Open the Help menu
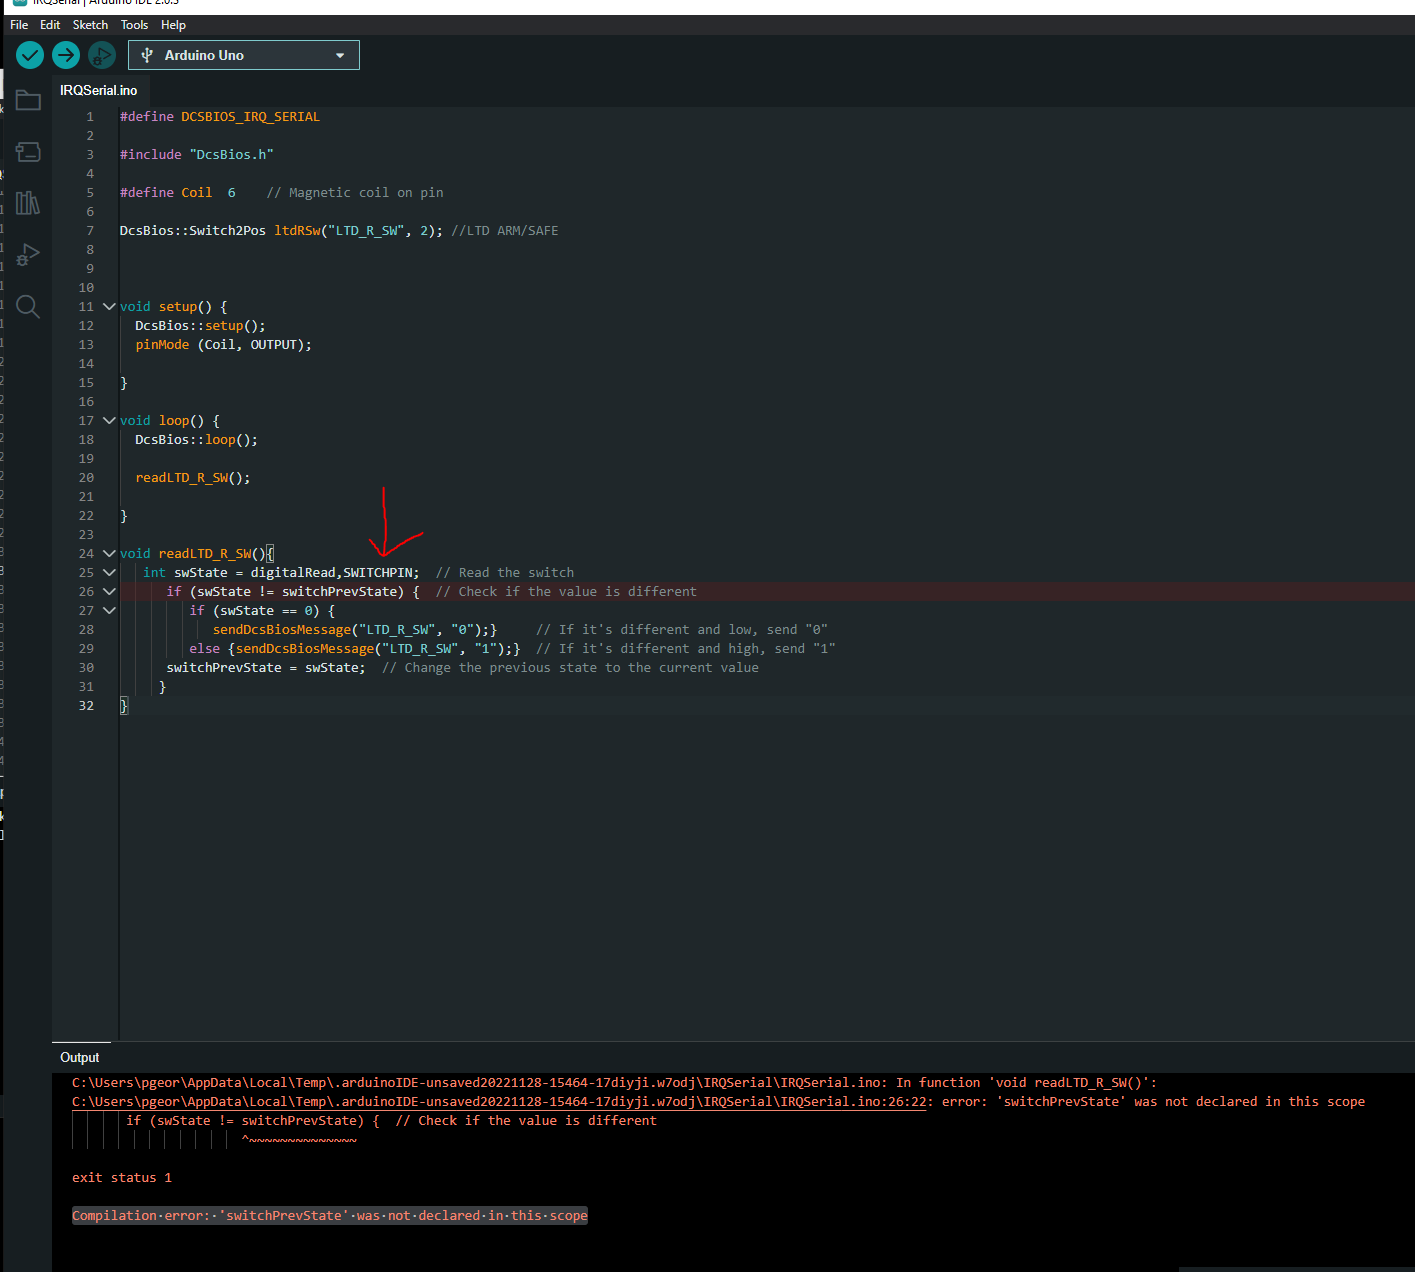Image resolution: width=1415 pixels, height=1272 pixels. pyautogui.click(x=173, y=25)
